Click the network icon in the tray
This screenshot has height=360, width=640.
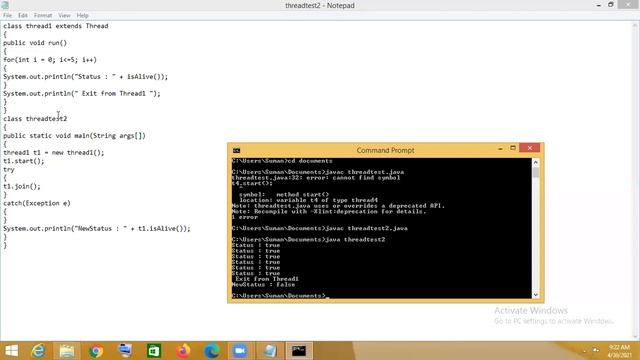596,350
